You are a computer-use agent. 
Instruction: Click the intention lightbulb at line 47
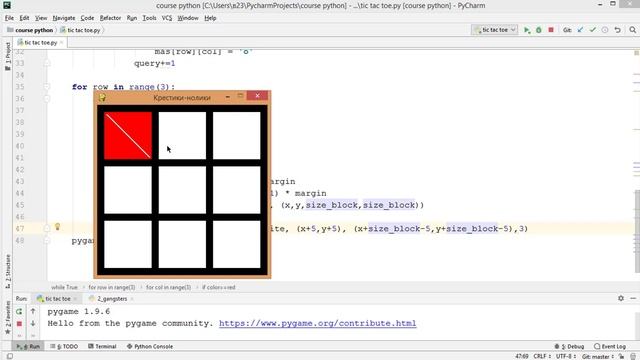pos(58,227)
